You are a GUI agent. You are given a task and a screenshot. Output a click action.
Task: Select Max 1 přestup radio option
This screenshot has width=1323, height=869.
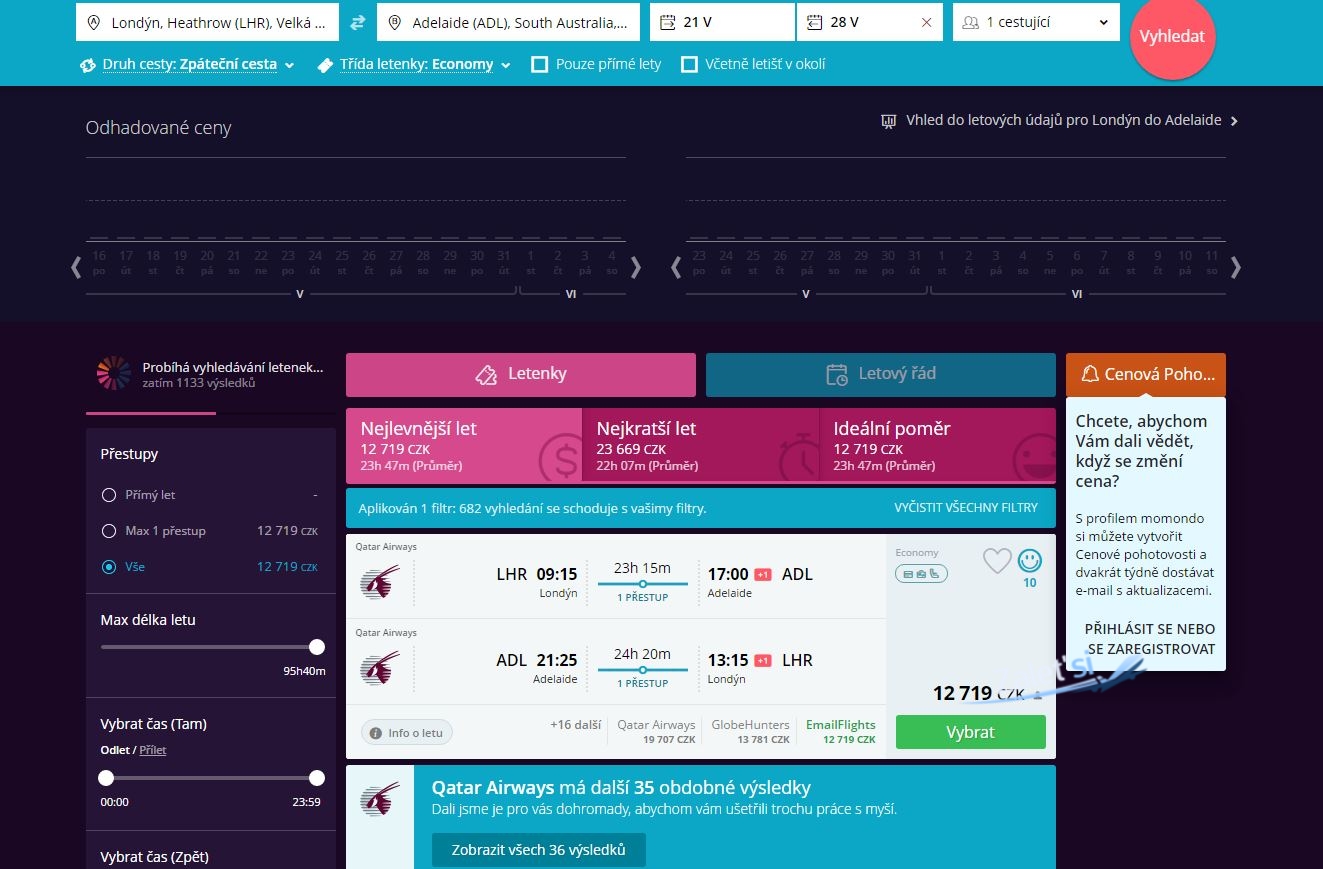[x=109, y=531]
